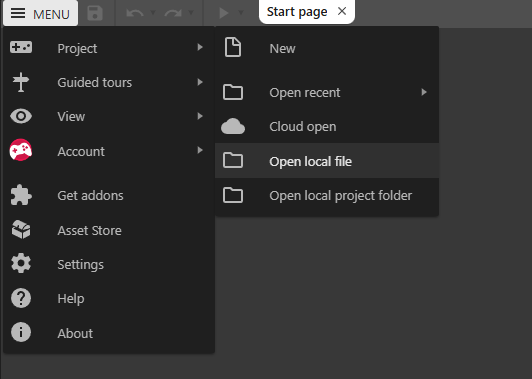Screen dimensions: 532x379
Task: Click the signpost icon beside Guided tours
Action: (21, 82)
